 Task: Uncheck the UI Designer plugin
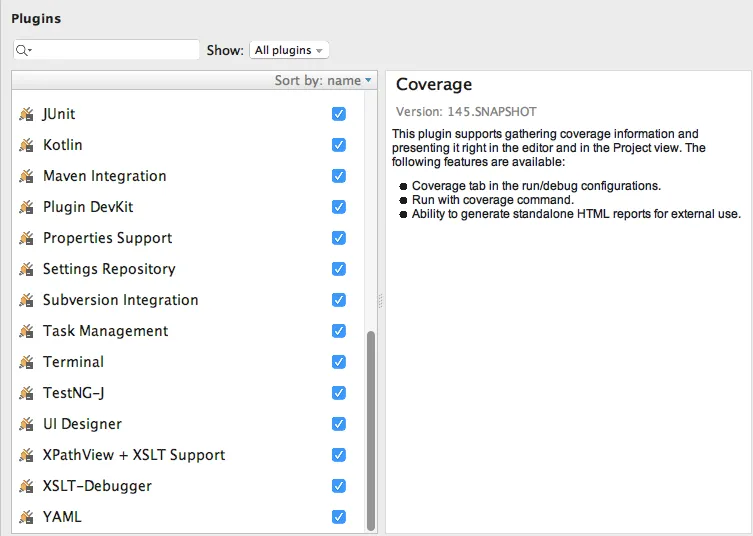click(x=339, y=424)
